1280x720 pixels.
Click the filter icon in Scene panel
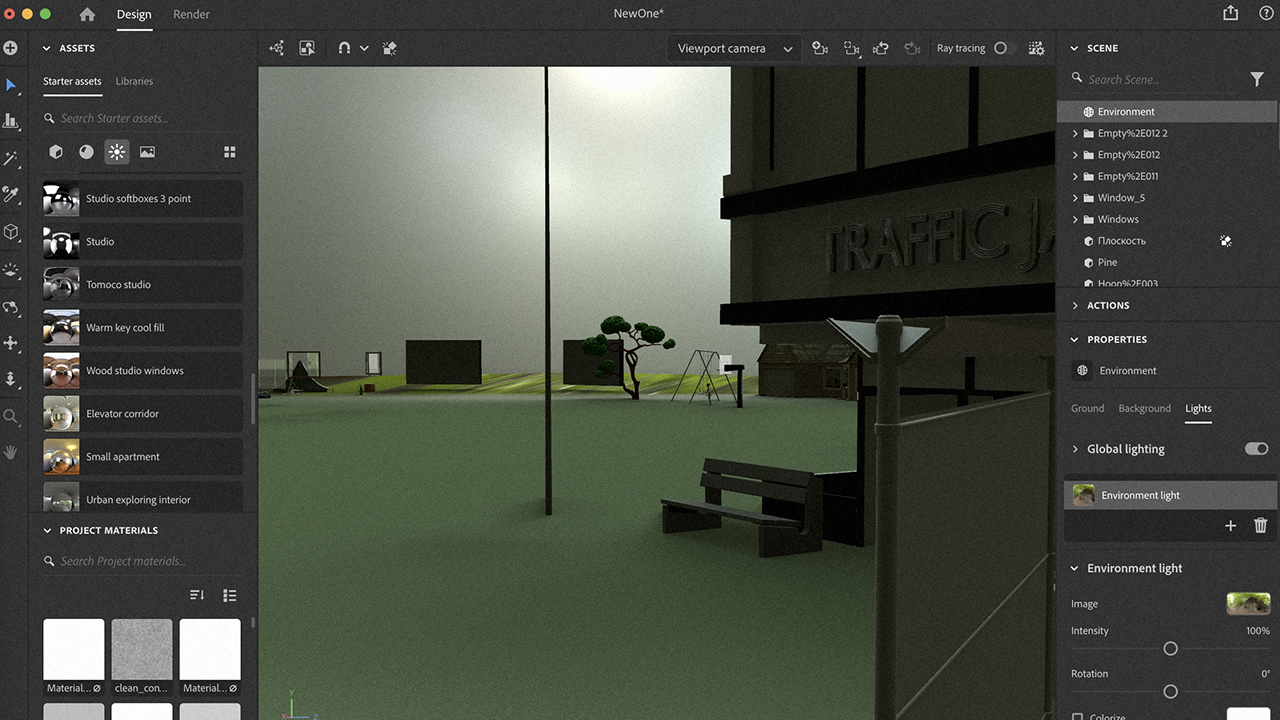[1257, 79]
